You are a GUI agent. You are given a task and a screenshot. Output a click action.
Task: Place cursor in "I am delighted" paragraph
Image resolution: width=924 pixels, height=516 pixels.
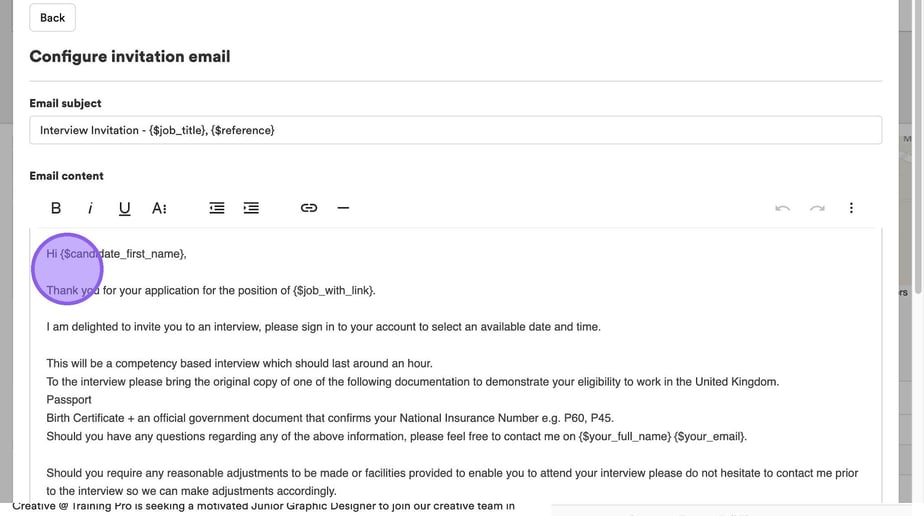[323, 327]
